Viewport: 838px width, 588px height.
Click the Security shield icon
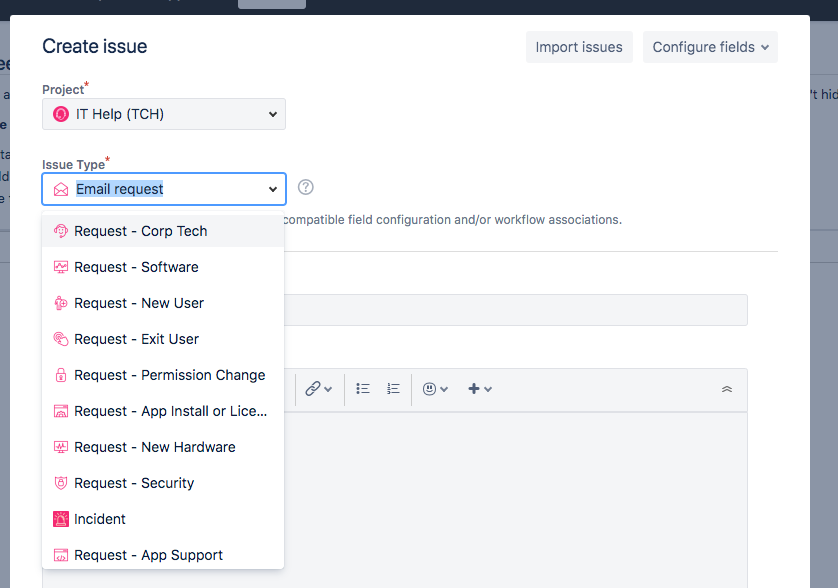(61, 483)
